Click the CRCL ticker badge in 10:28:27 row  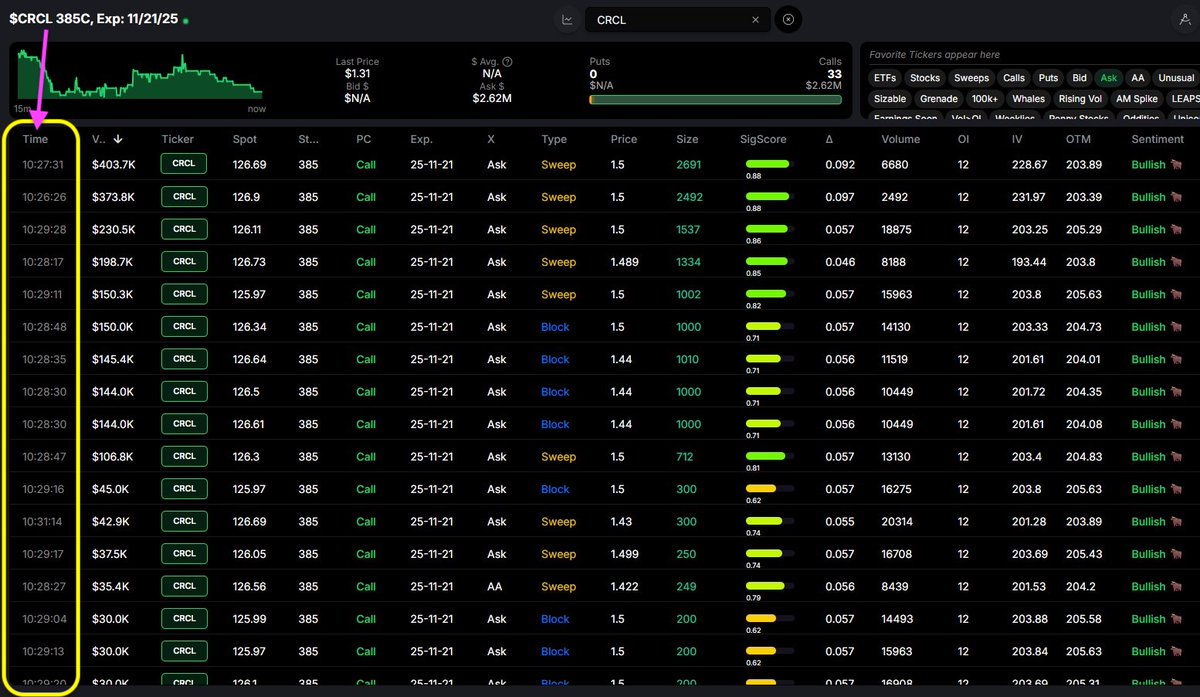[184, 586]
